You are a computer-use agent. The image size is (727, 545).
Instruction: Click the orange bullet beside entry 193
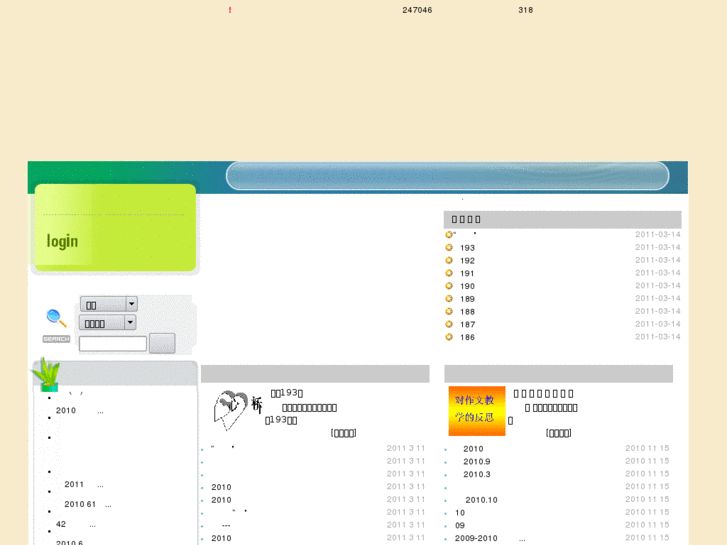(x=449, y=248)
